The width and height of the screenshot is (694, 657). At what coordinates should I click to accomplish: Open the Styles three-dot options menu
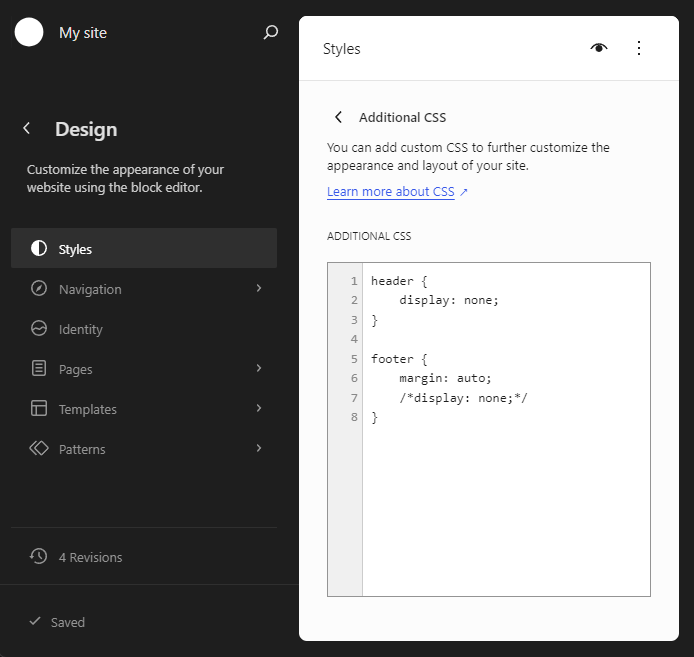click(639, 48)
